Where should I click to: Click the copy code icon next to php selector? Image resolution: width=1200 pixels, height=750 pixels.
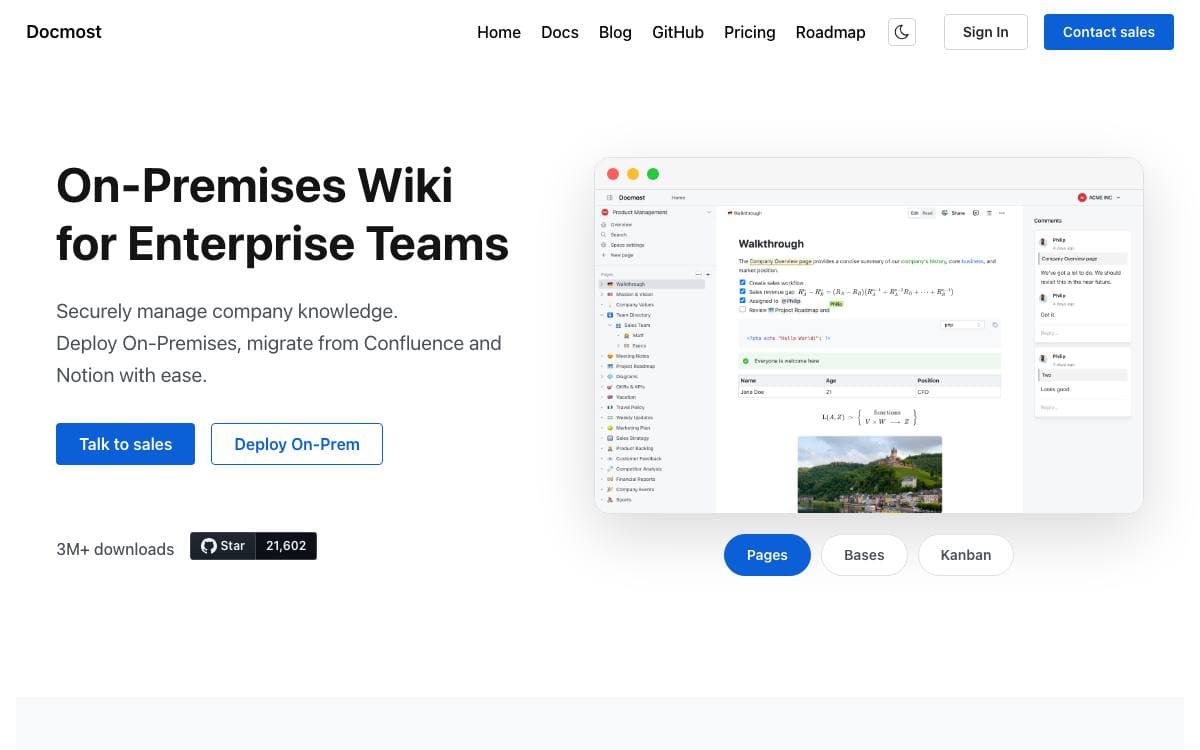point(995,325)
